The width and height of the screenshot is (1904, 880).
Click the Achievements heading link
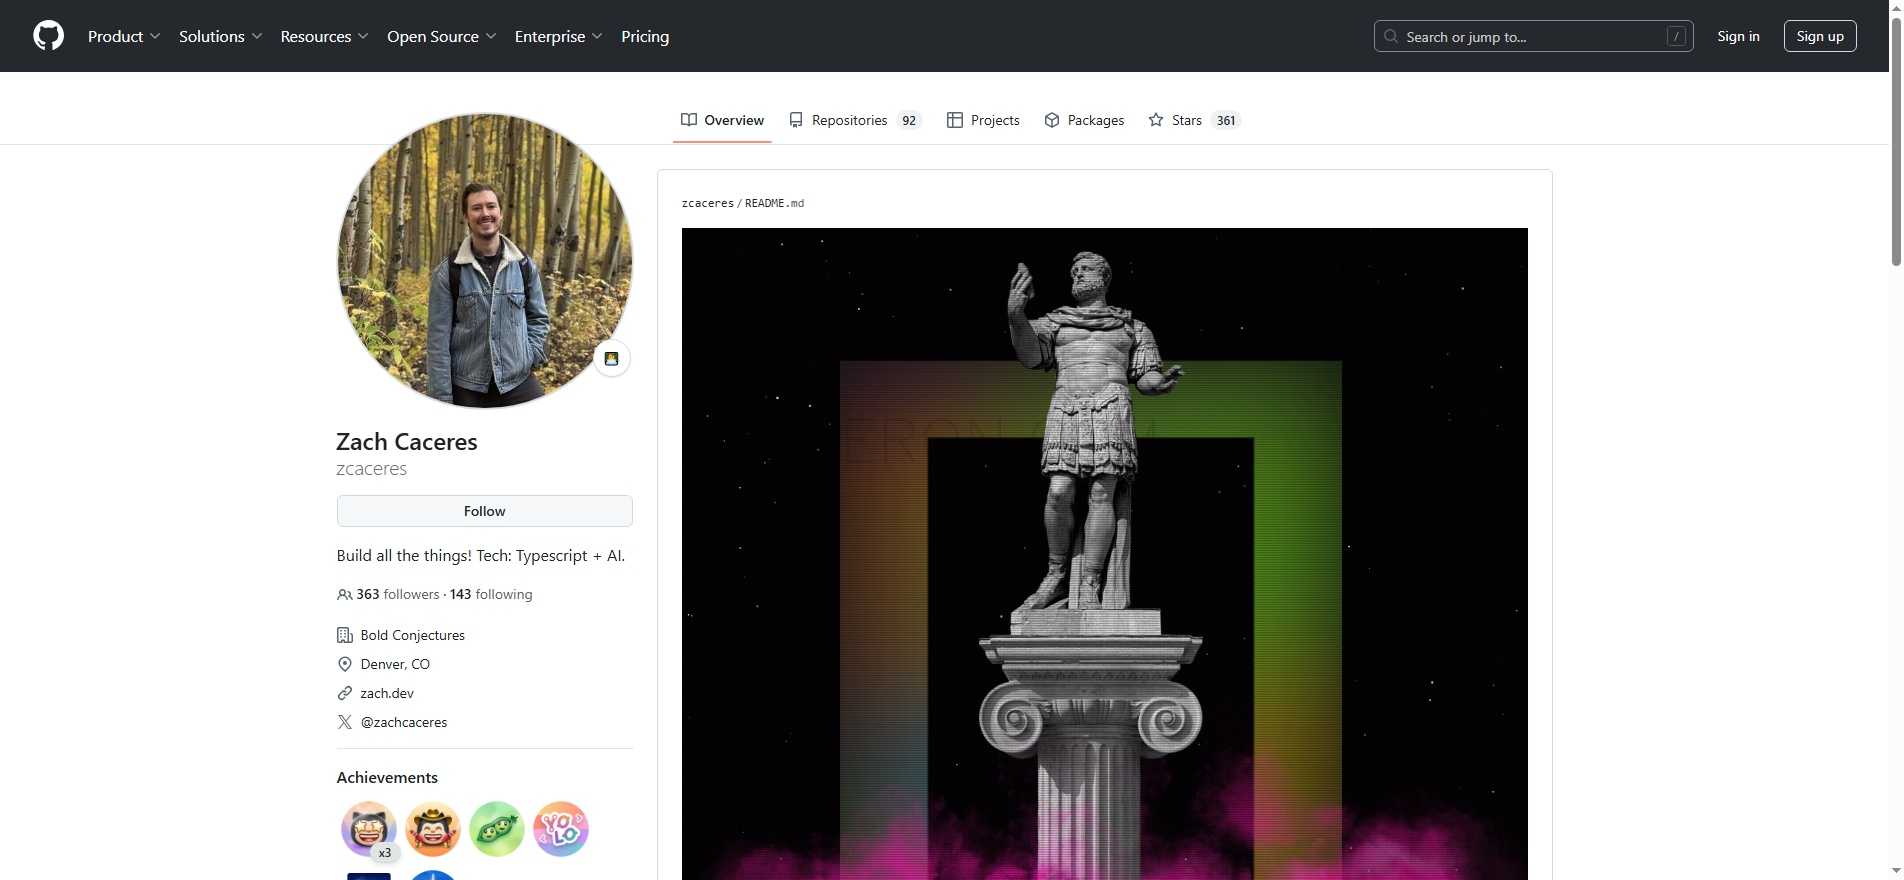(x=387, y=777)
